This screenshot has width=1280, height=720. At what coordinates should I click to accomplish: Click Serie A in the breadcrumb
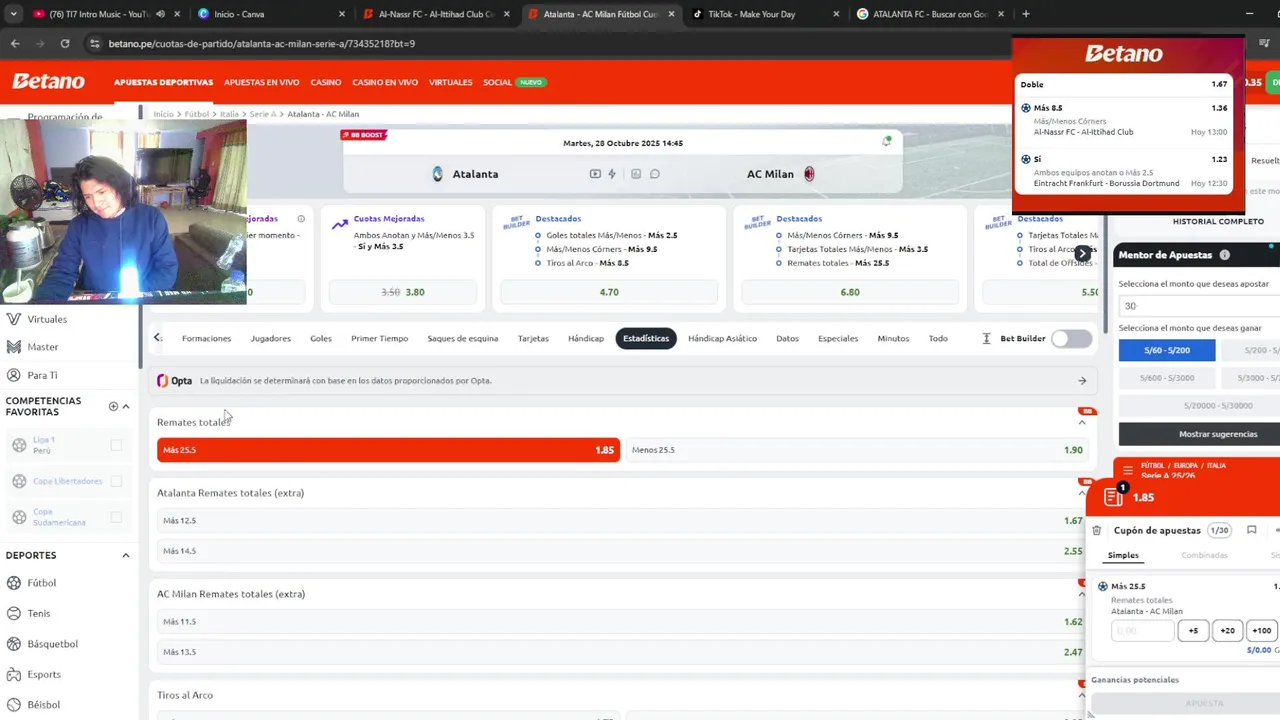click(263, 114)
